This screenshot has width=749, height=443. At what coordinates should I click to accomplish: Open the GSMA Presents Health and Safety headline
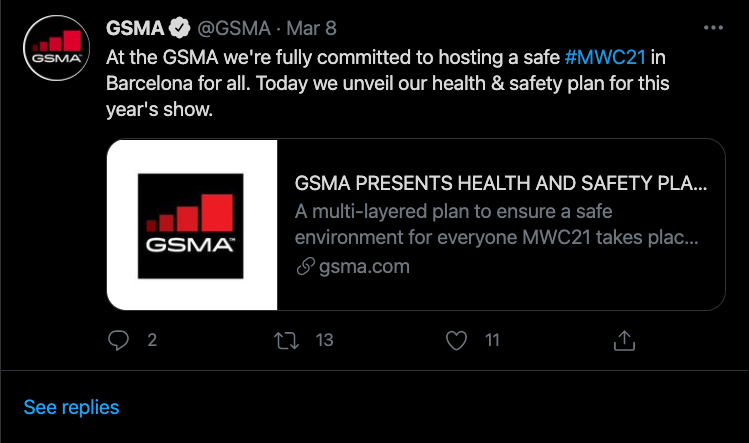coord(501,185)
